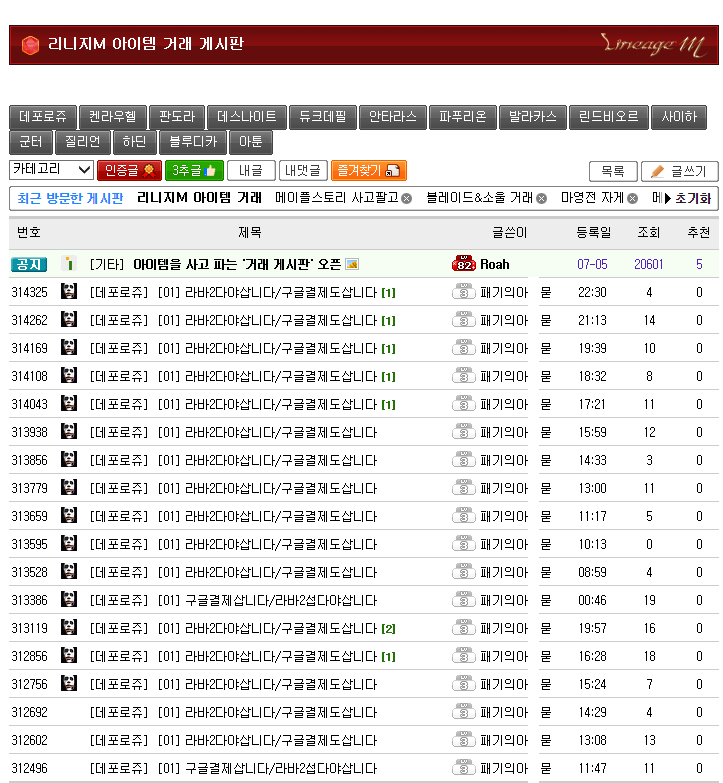Open post 314043 title

[x=281, y=404]
